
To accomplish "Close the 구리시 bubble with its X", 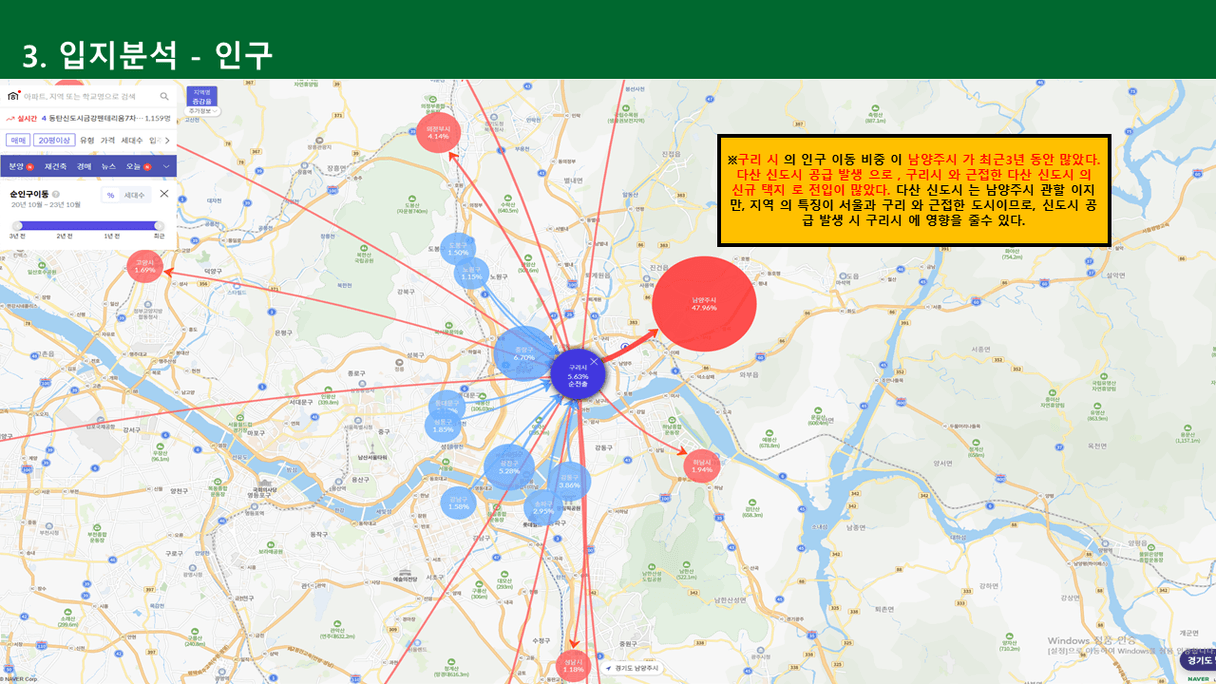I will tap(594, 361).
